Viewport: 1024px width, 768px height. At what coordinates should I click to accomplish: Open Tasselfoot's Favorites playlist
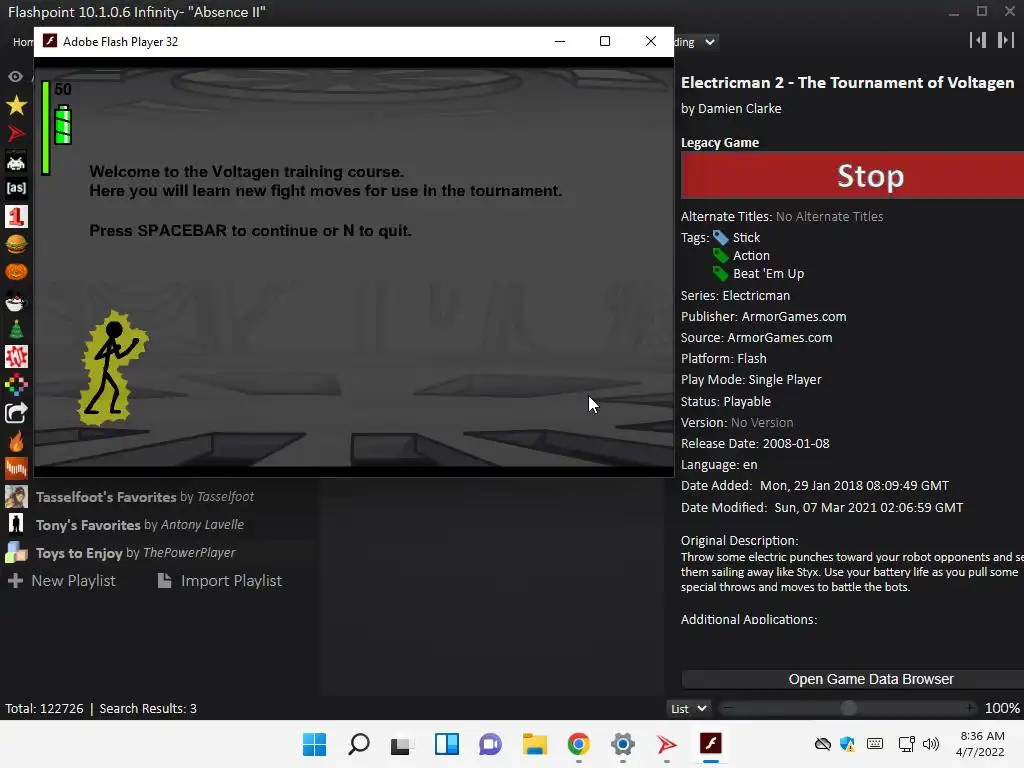(x=144, y=497)
